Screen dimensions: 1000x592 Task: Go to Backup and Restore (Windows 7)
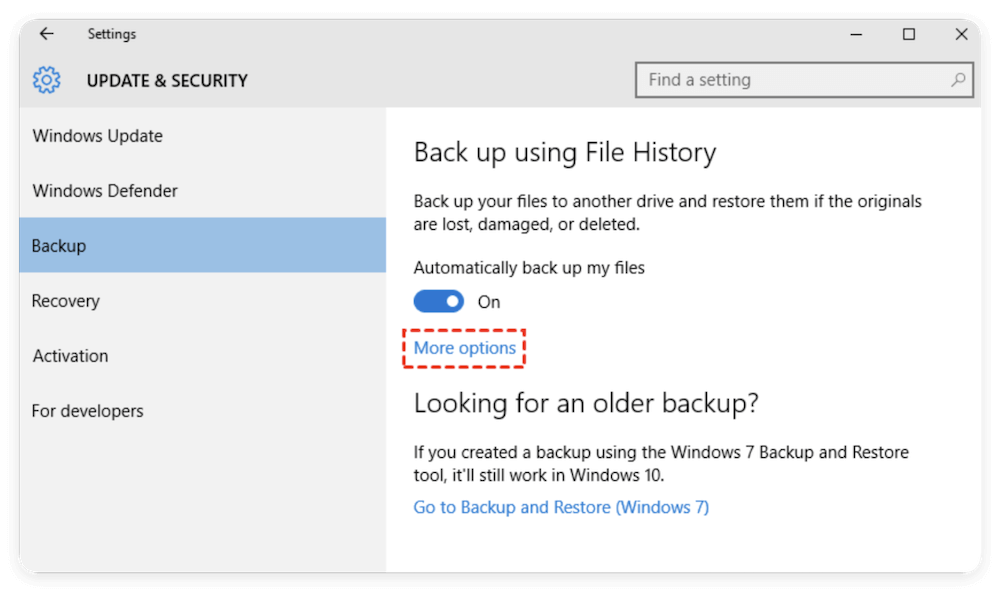tap(561, 507)
